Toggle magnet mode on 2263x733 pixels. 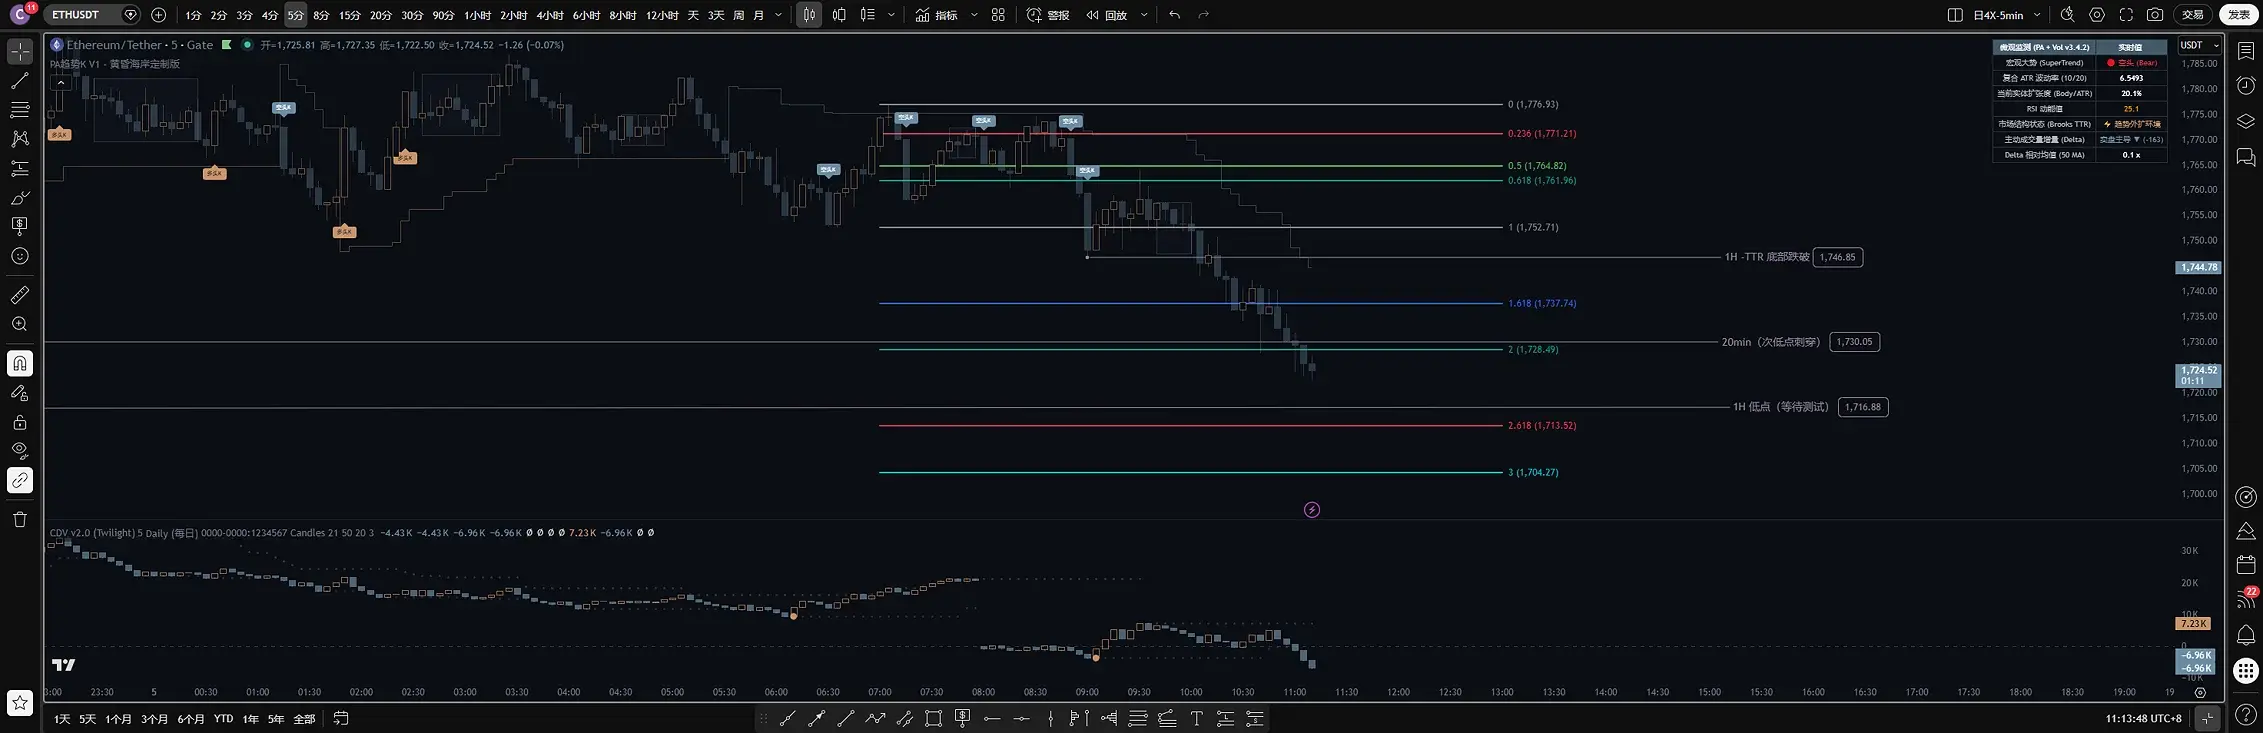(20, 363)
